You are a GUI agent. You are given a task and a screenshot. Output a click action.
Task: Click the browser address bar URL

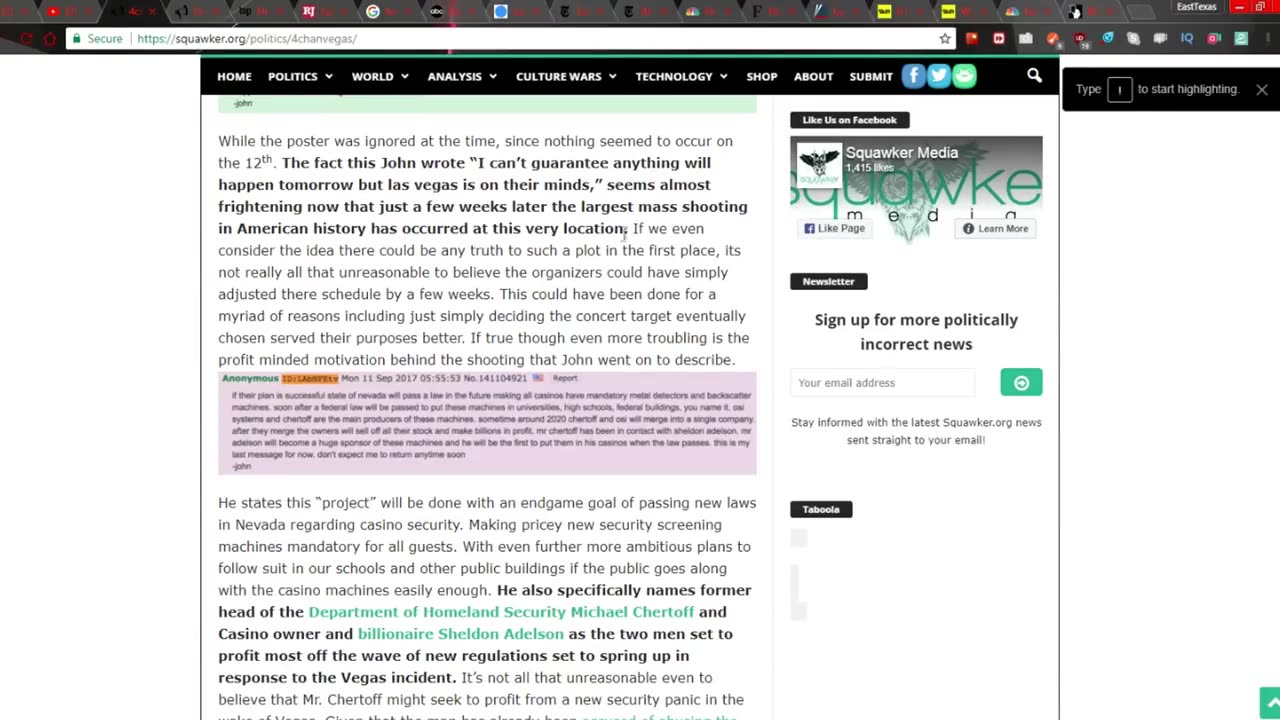coord(247,39)
